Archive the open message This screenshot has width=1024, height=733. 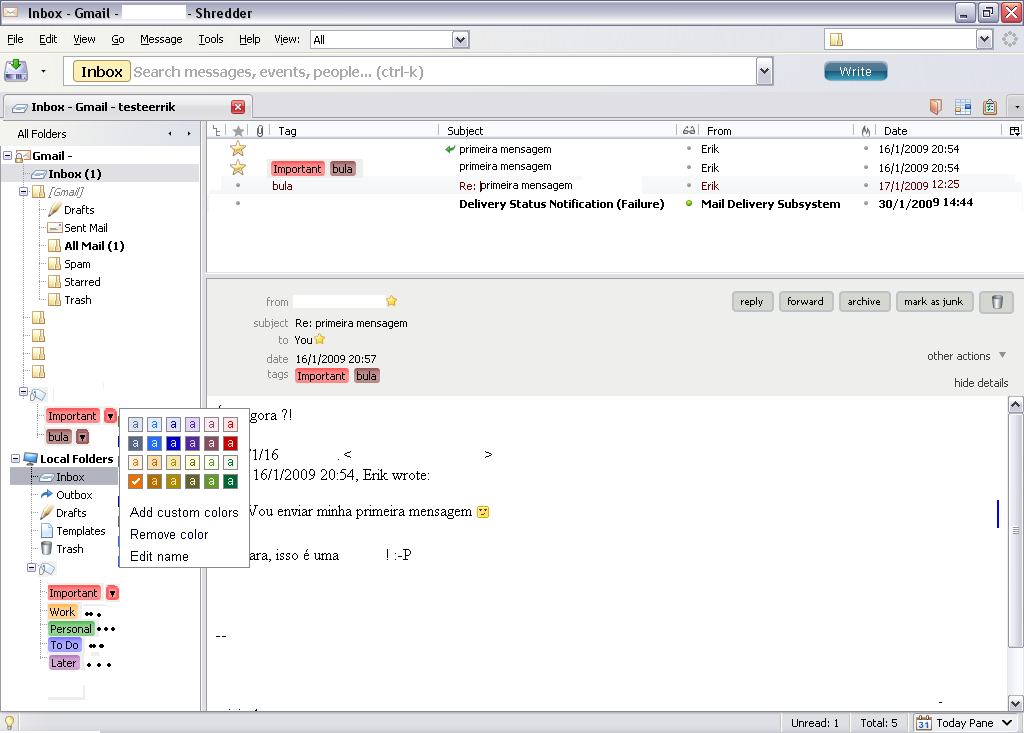click(864, 302)
